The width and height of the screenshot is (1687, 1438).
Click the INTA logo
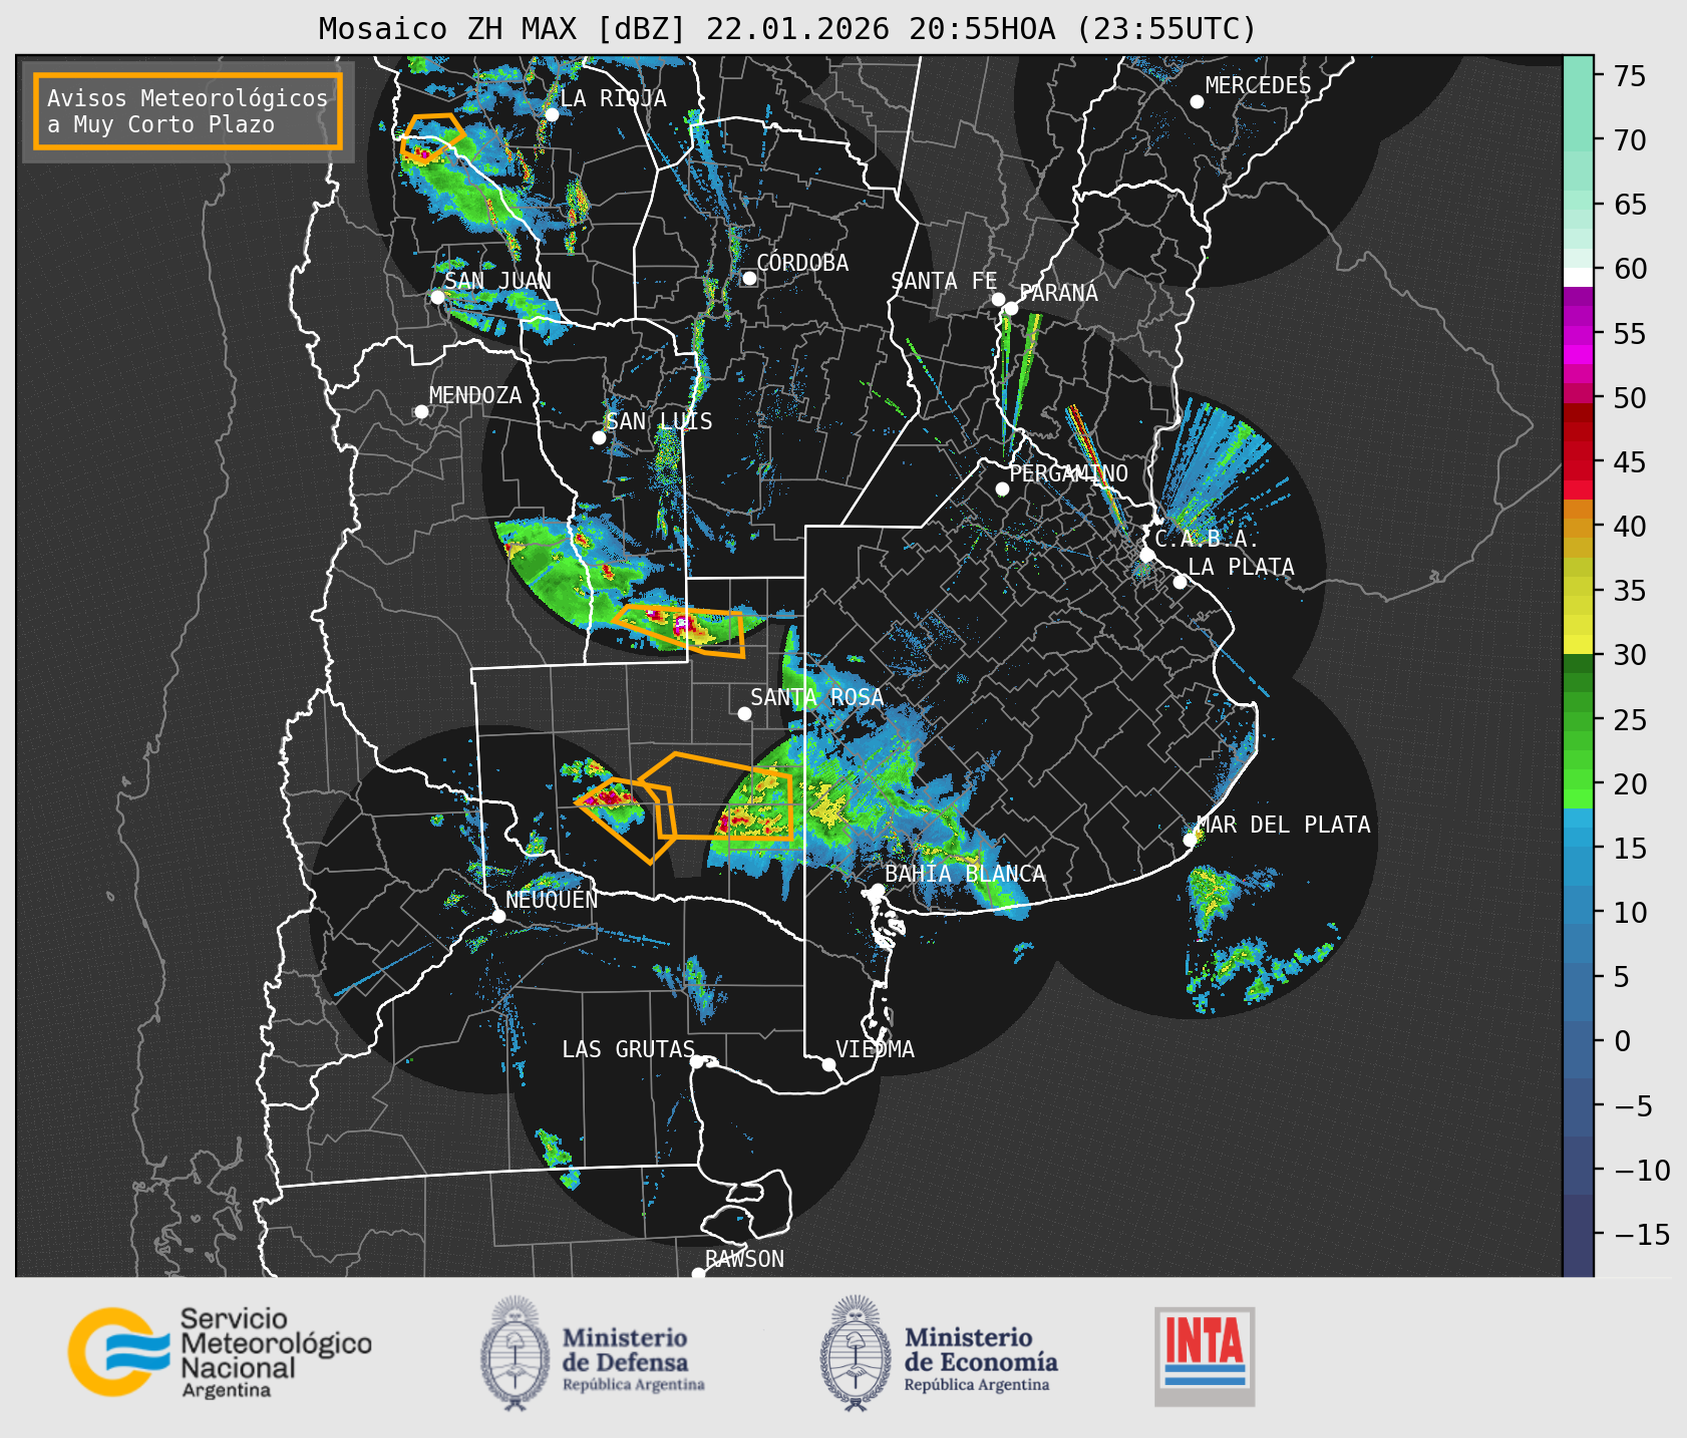(1204, 1356)
